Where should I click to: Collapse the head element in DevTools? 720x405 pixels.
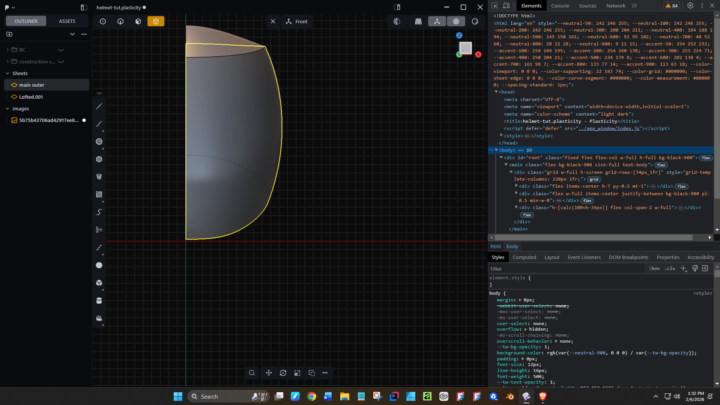point(496,92)
